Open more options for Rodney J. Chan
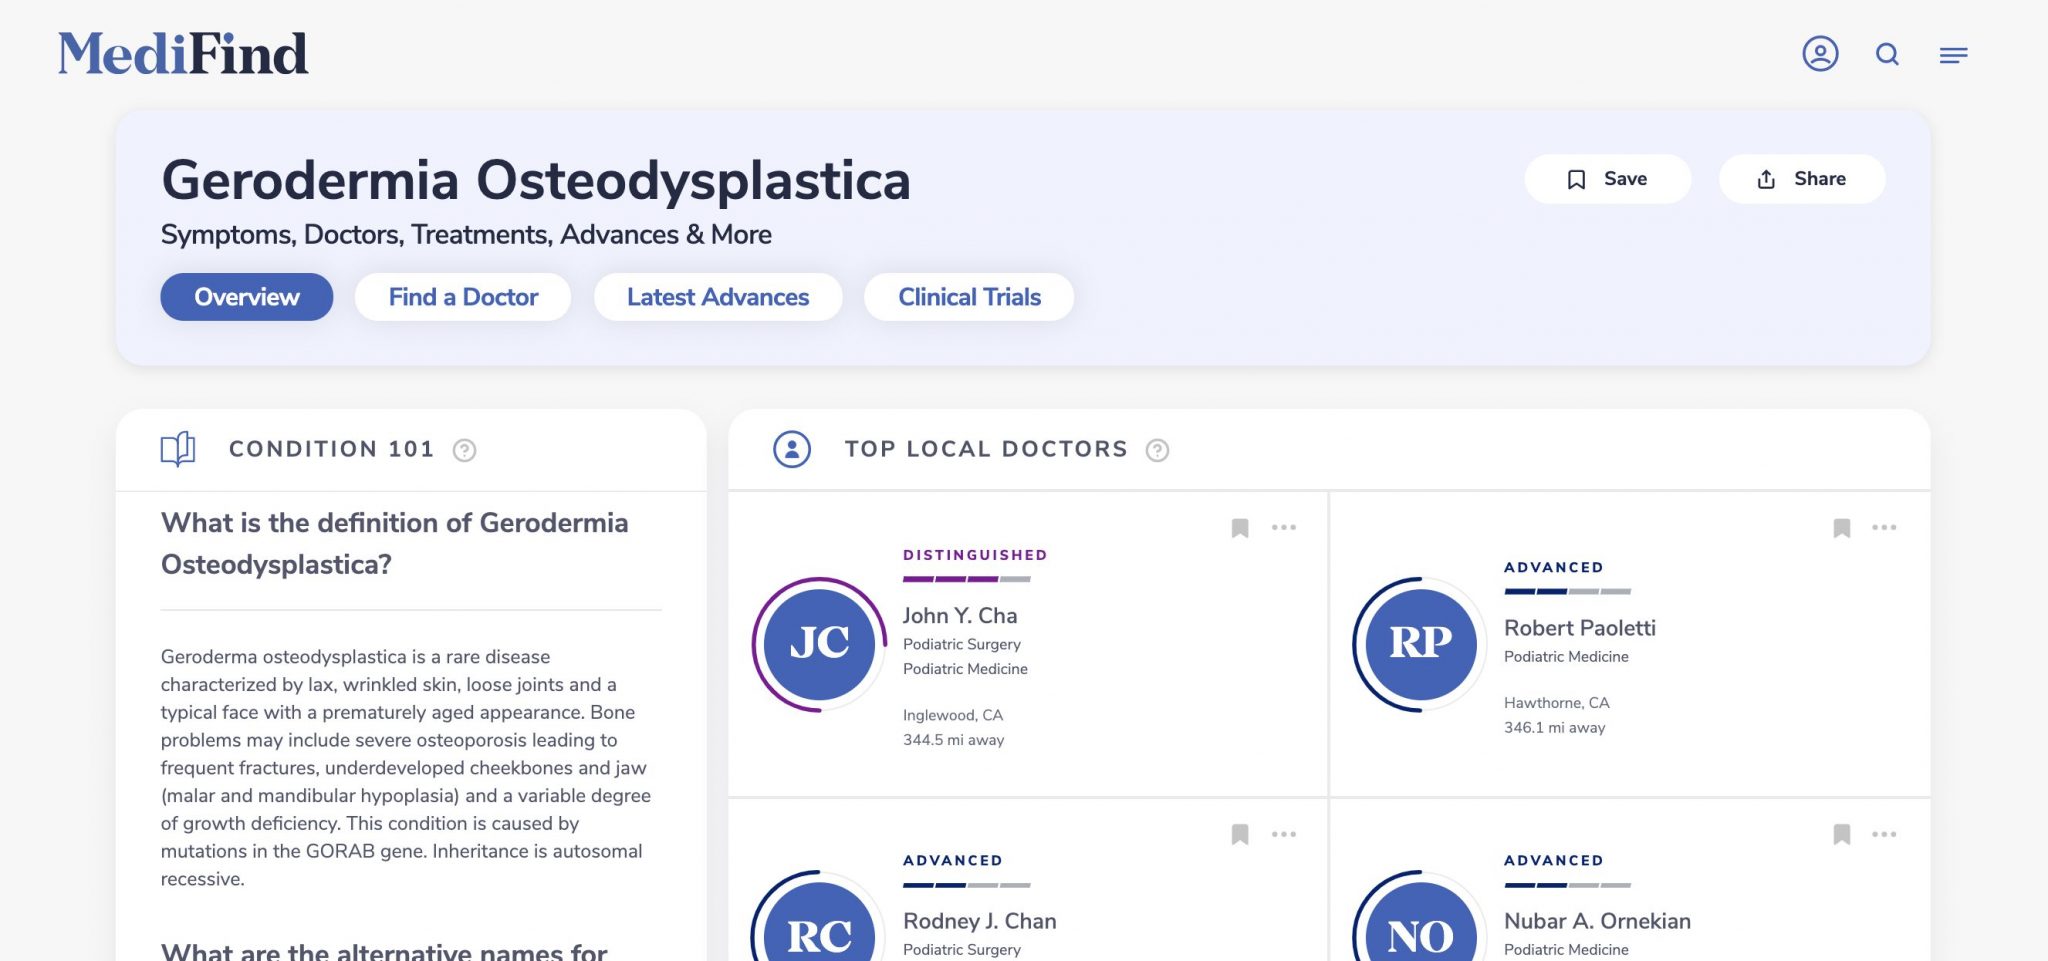2048x961 pixels. point(1284,833)
